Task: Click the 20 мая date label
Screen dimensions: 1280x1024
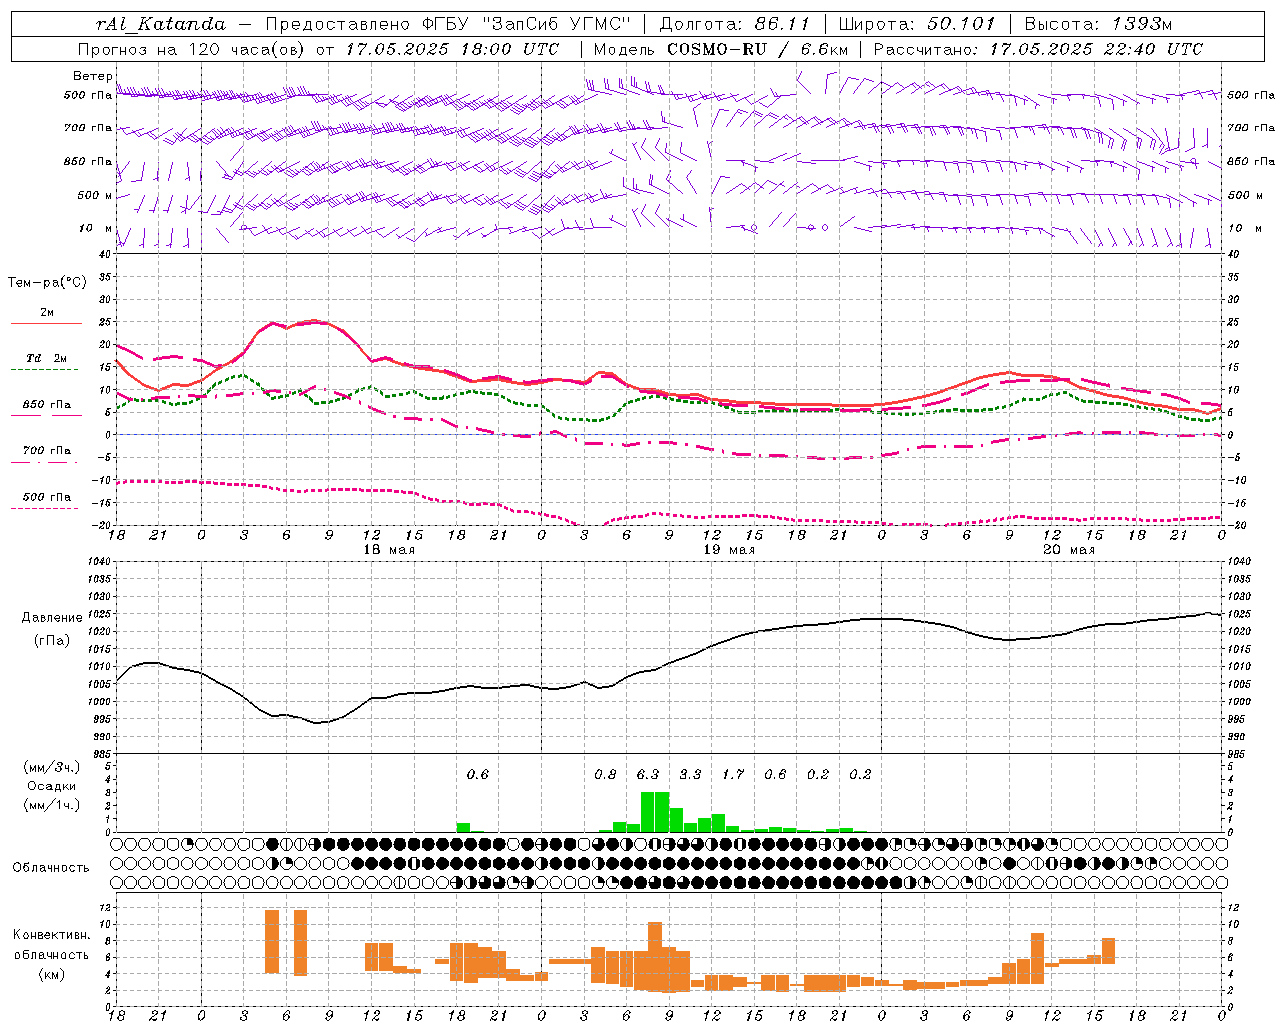Action: (1069, 550)
